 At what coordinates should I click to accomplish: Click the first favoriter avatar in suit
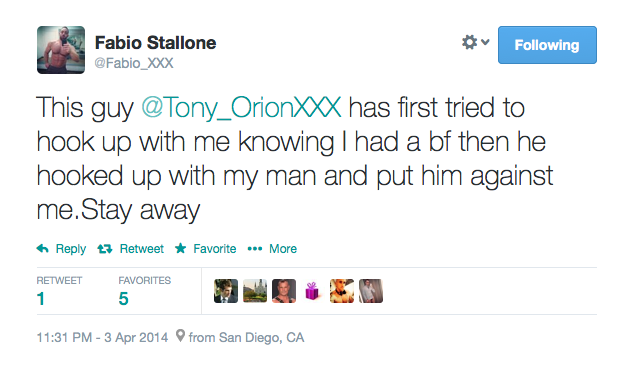click(x=226, y=291)
